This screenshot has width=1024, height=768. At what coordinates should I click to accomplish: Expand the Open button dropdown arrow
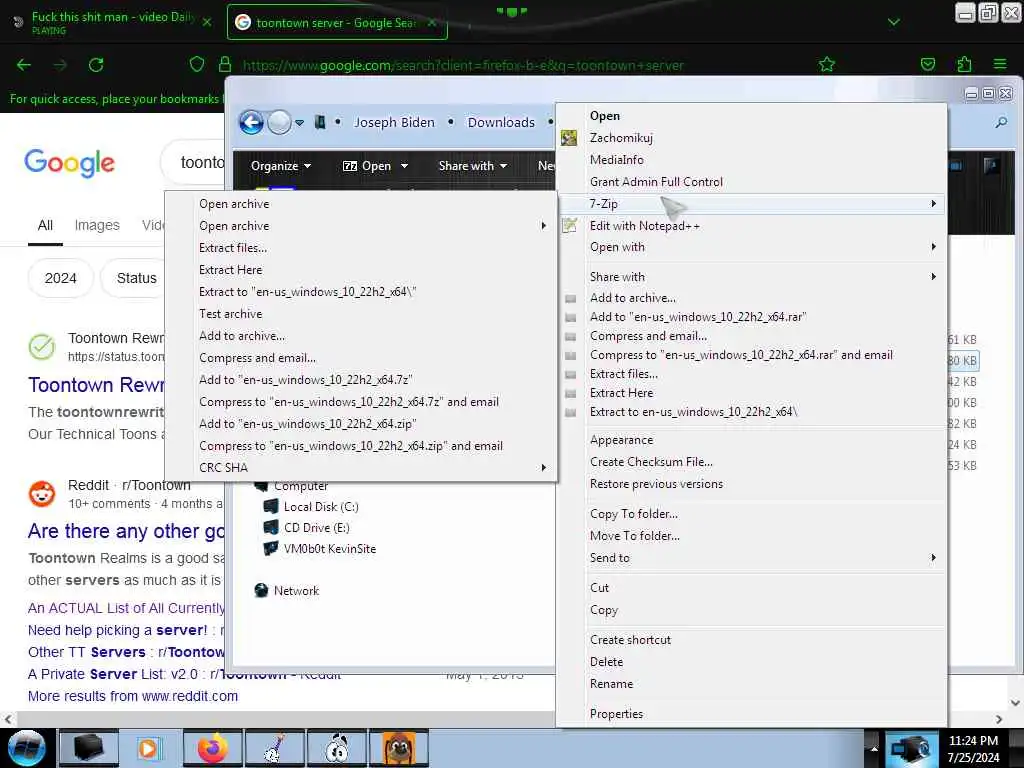(x=404, y=166)
